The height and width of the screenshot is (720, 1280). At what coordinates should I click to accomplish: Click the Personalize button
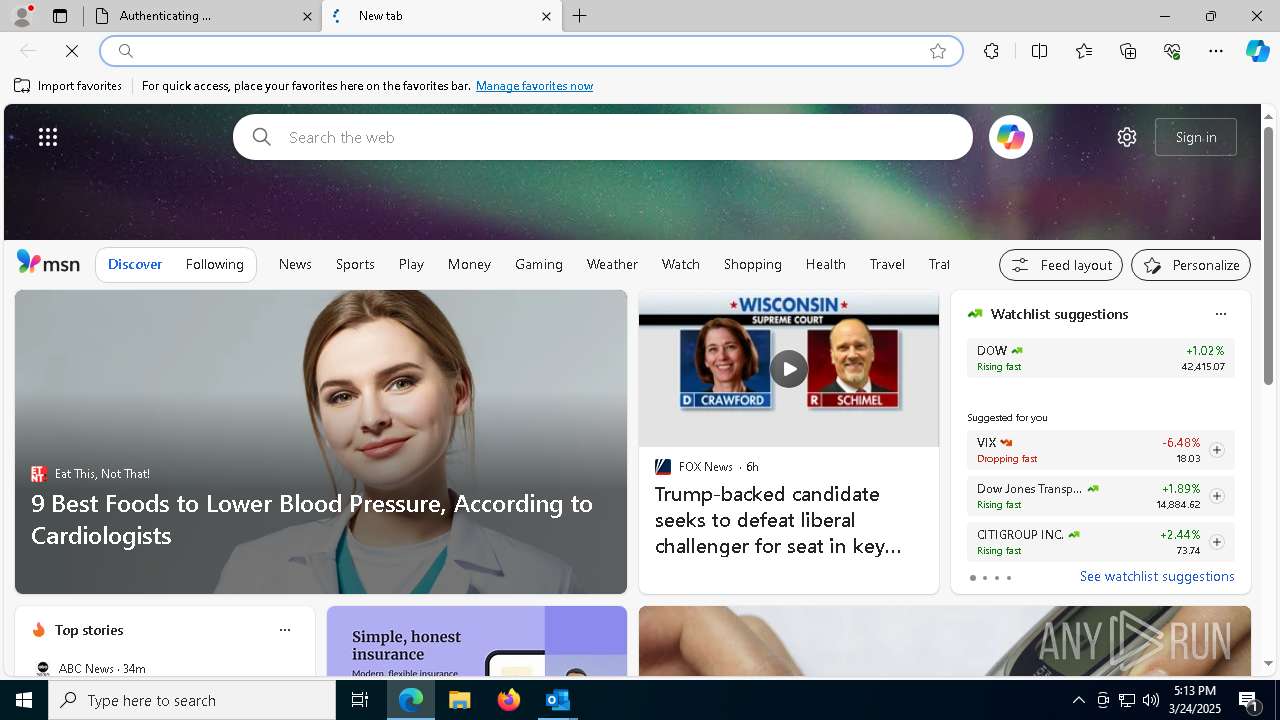click(x=1191, y=265)
